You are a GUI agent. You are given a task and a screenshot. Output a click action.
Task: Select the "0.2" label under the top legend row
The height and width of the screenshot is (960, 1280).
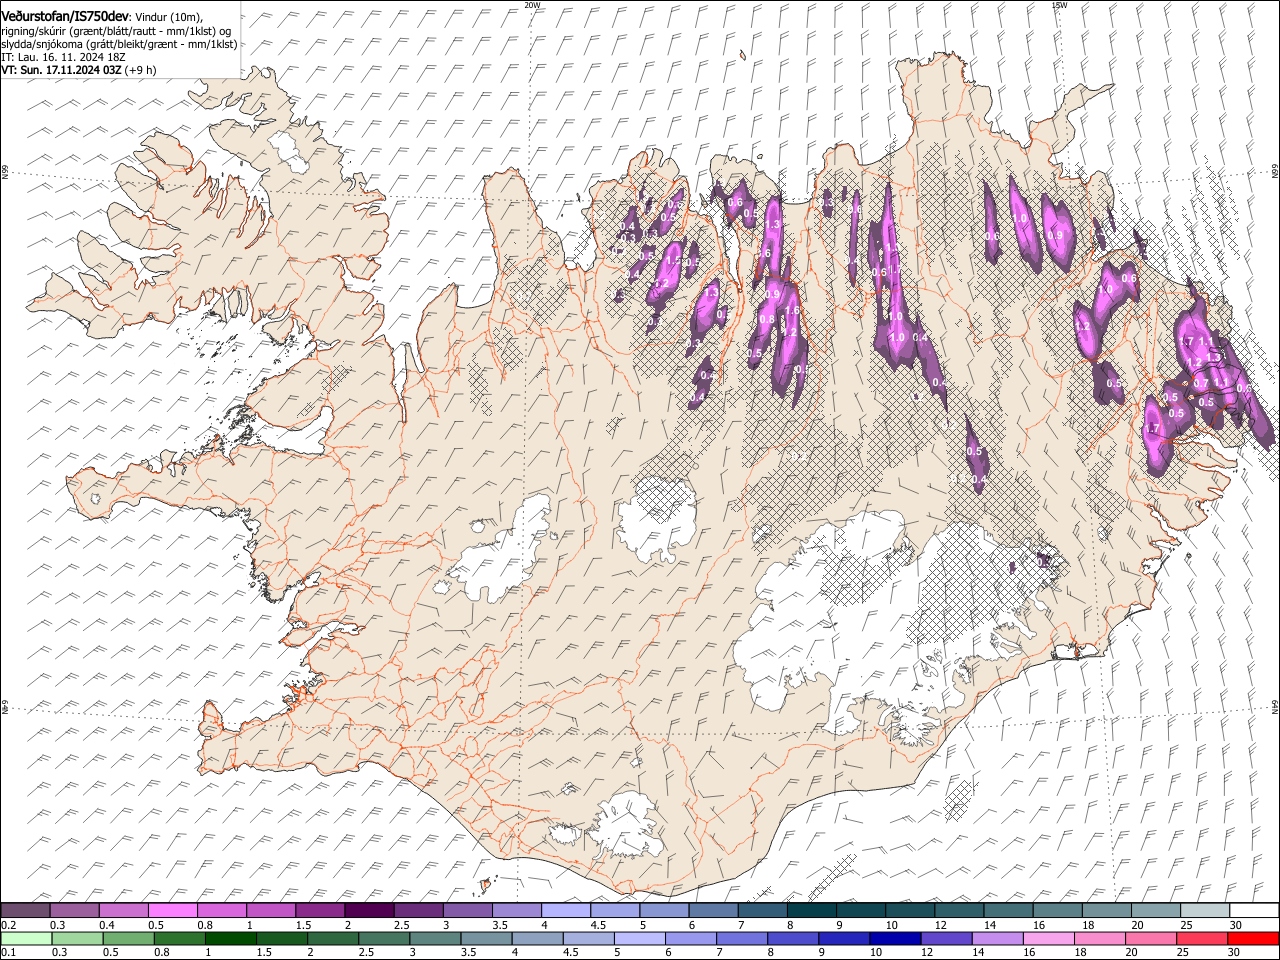click(x=8, y=924)
